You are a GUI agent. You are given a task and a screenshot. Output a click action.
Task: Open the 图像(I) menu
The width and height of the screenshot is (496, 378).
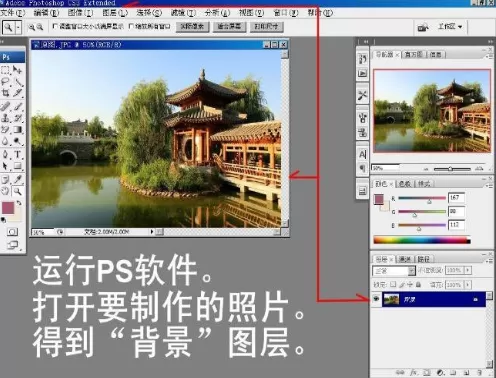tap(80, 13)
